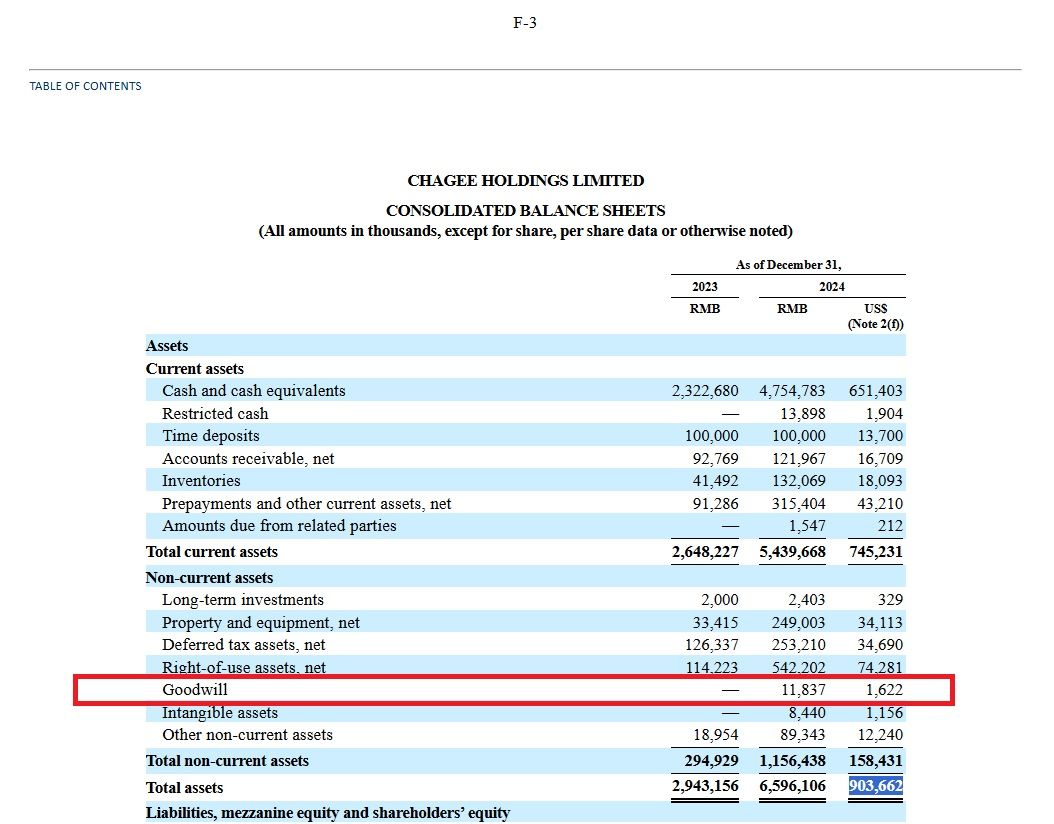Click the CONSOLIDATED BALANCE SHEETS heading
Image resolution: width=1054 pixels, height=824 pixels.
coord(525,211)
